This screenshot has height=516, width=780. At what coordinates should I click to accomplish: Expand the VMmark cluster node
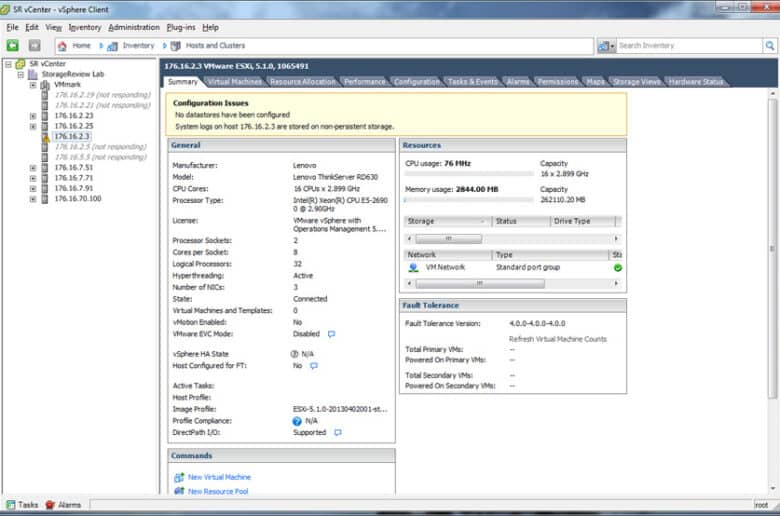pos(33,85)
